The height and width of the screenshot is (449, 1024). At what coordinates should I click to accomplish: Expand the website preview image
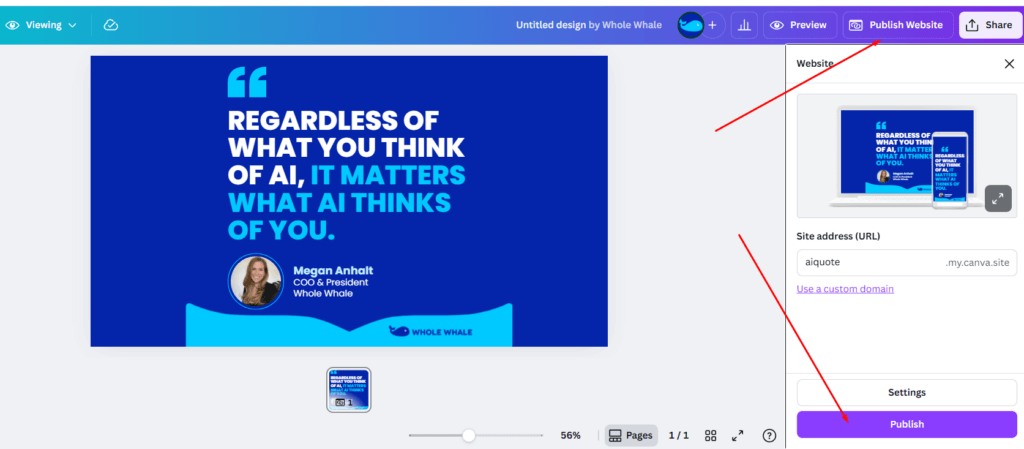pyautogui.click(x=997, y=198)
